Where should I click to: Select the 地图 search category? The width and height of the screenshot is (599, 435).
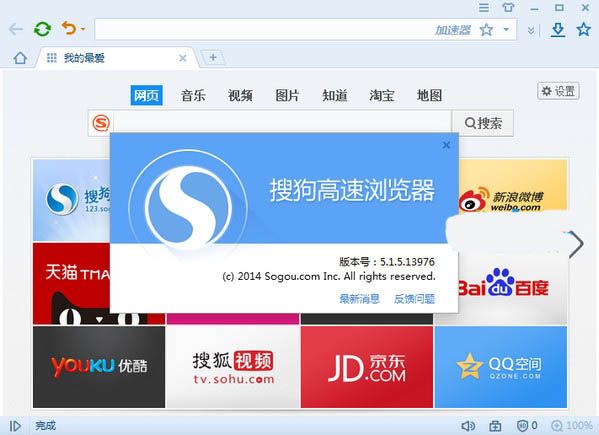(429, 95)
